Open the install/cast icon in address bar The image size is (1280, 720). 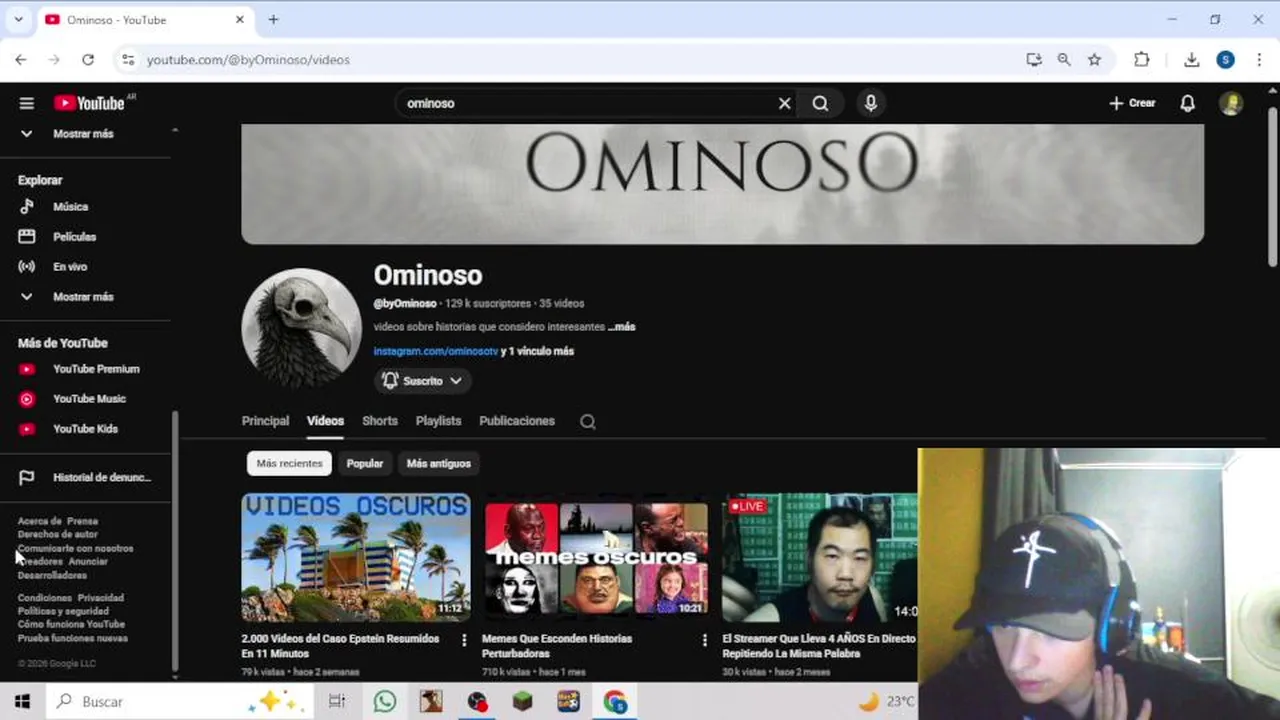point(1034,60)
